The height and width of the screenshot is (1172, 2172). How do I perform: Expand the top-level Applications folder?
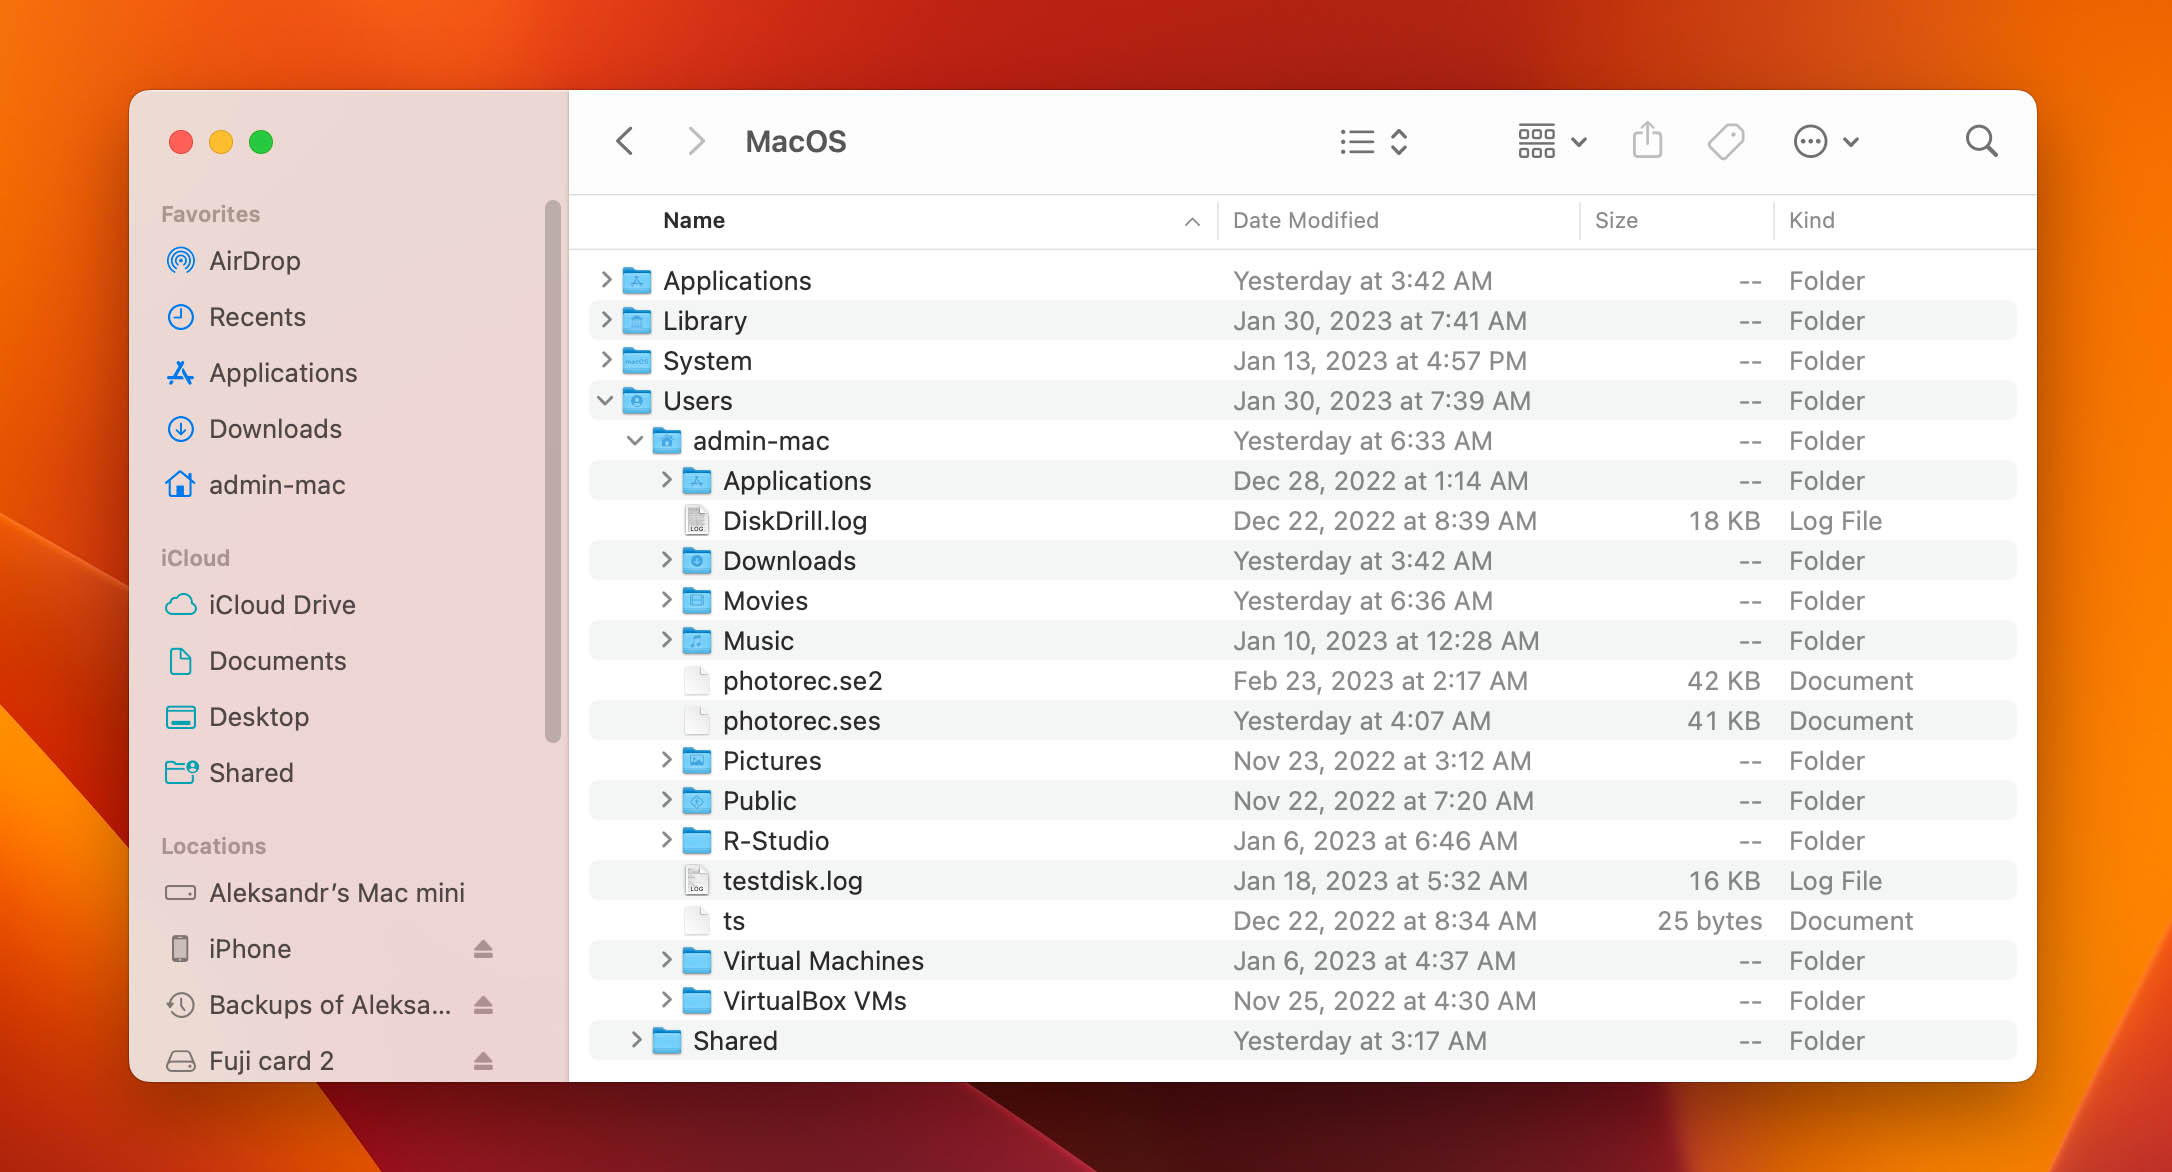(606, 280)
